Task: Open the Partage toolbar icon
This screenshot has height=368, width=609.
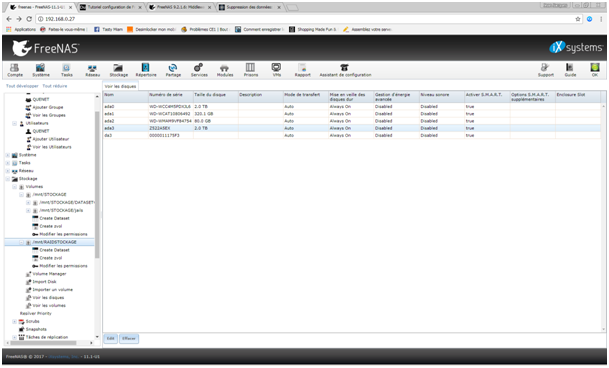Action: pos(173,70)
